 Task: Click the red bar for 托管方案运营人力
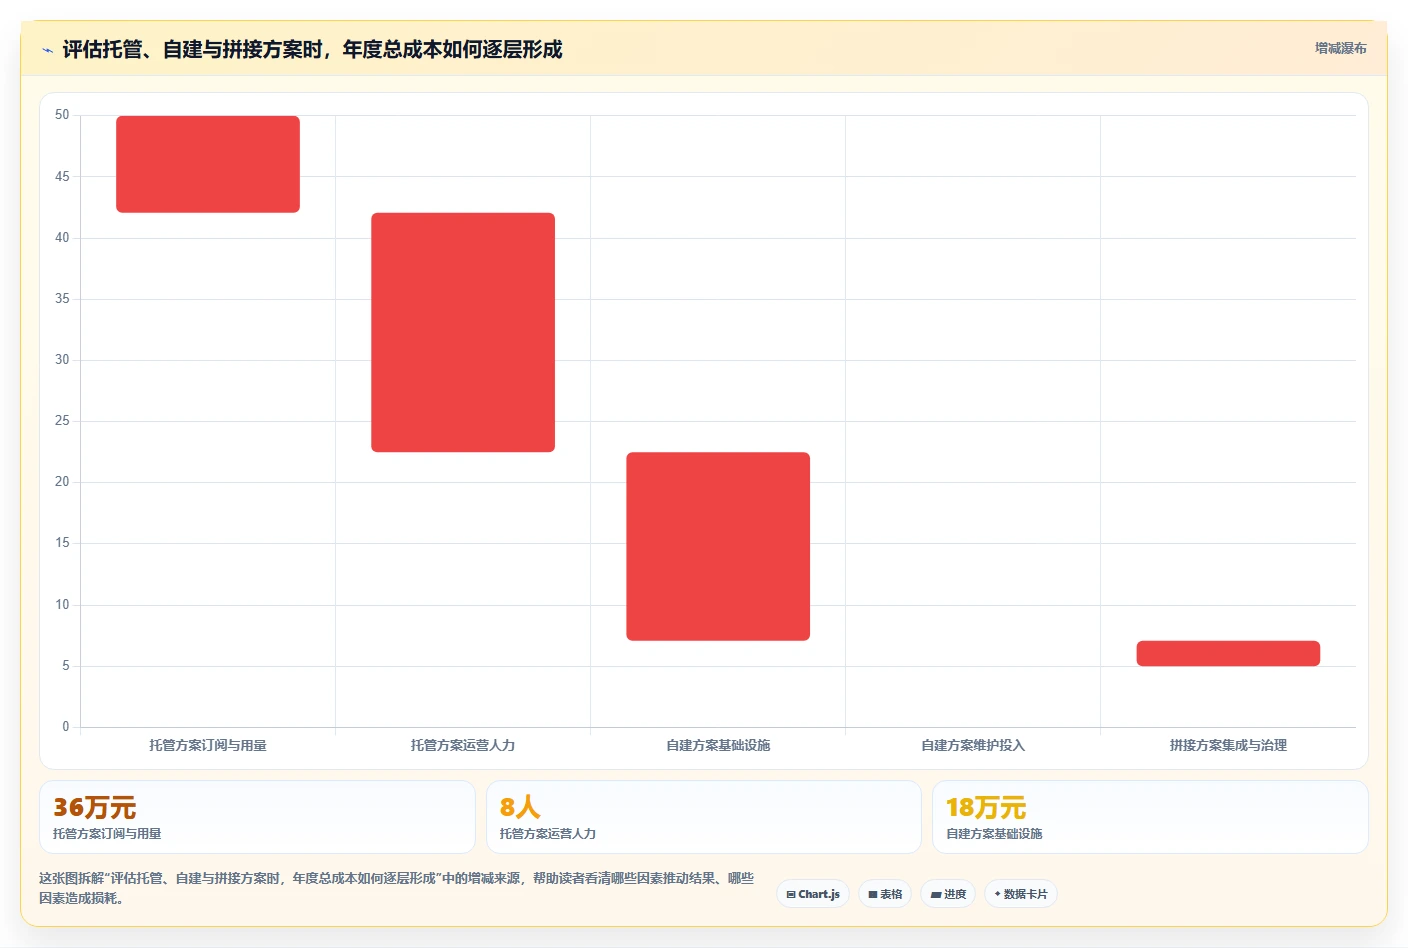point(463,332)
